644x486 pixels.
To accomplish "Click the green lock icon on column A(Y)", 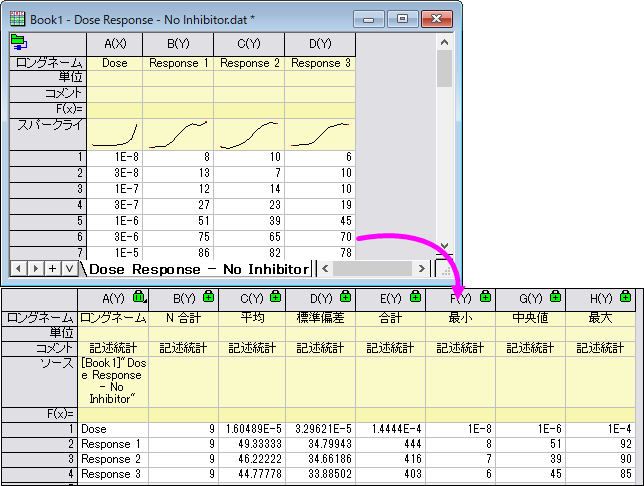I will click(139, 296).
